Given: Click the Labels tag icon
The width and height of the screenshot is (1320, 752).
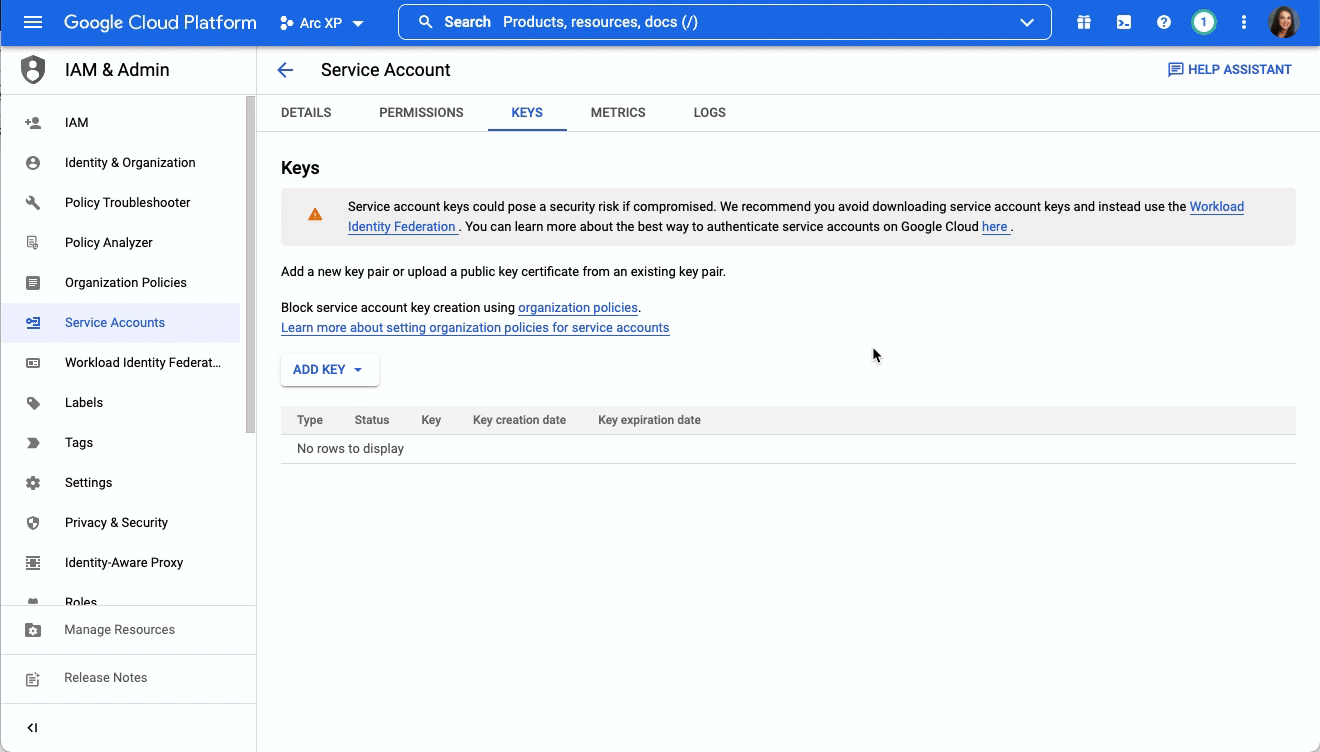Looking at the screenshot, I should click(33, 403).
